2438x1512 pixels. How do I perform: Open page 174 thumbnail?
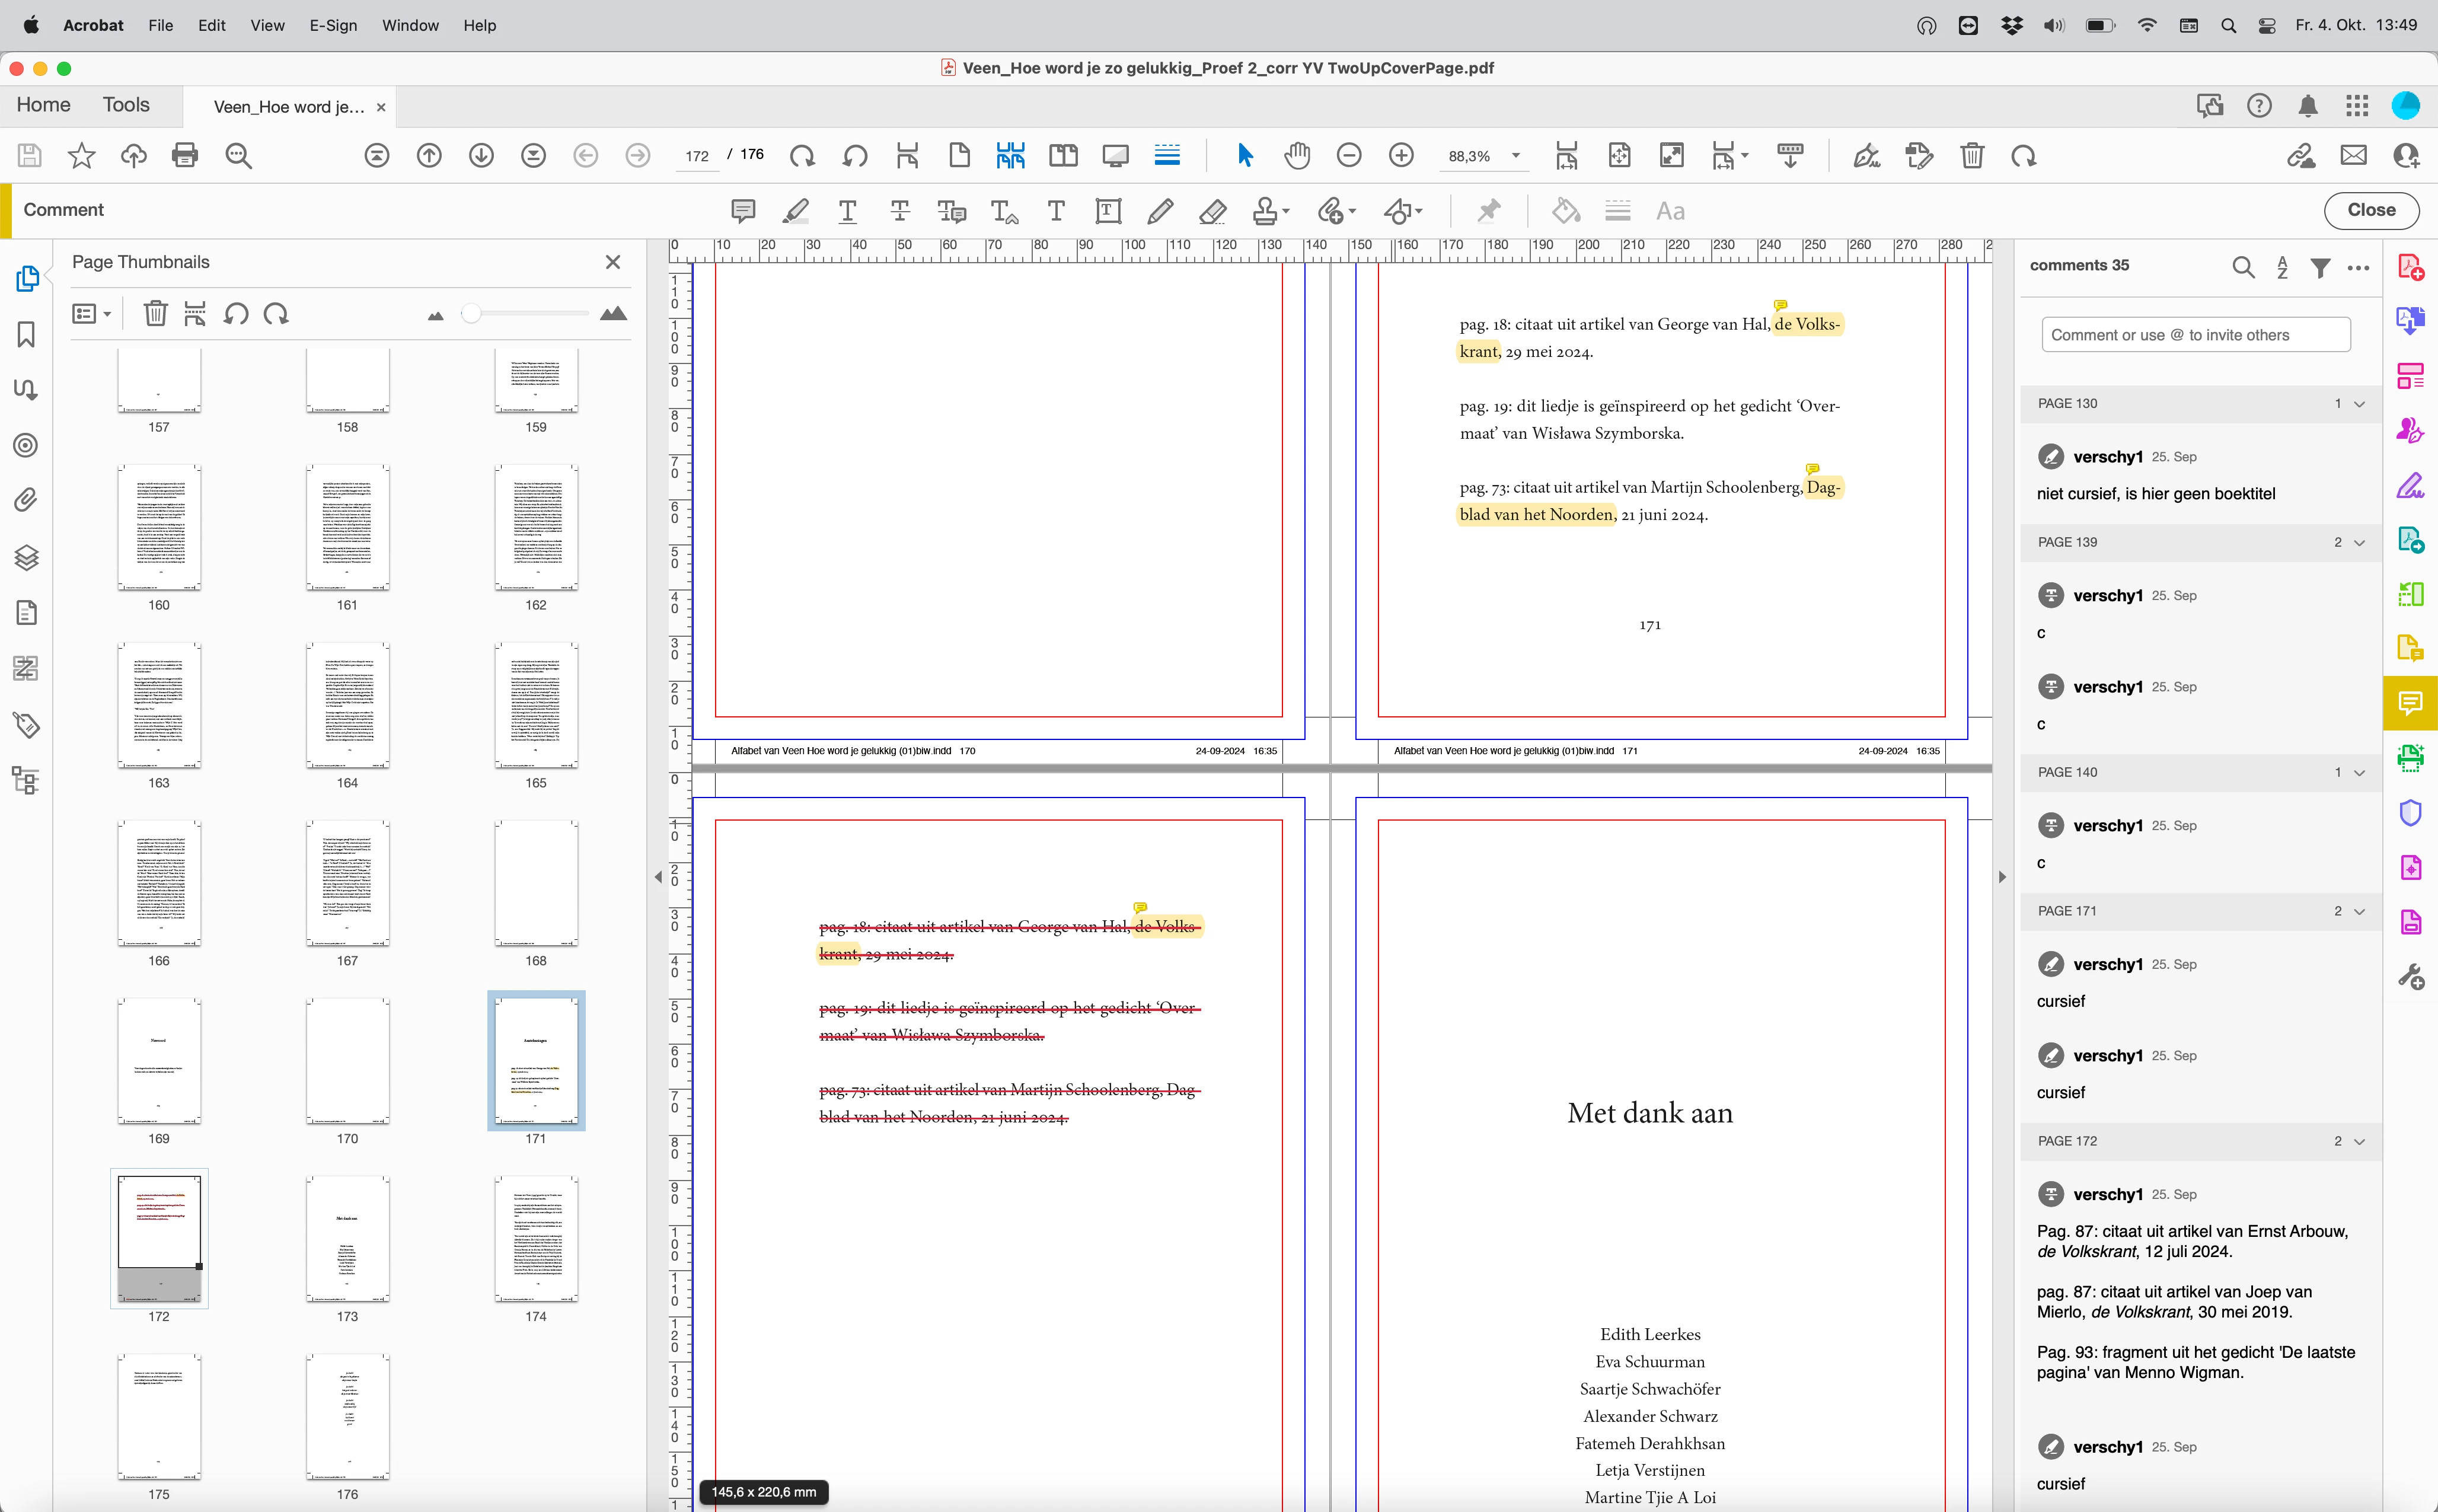[x=535, y=1239]
